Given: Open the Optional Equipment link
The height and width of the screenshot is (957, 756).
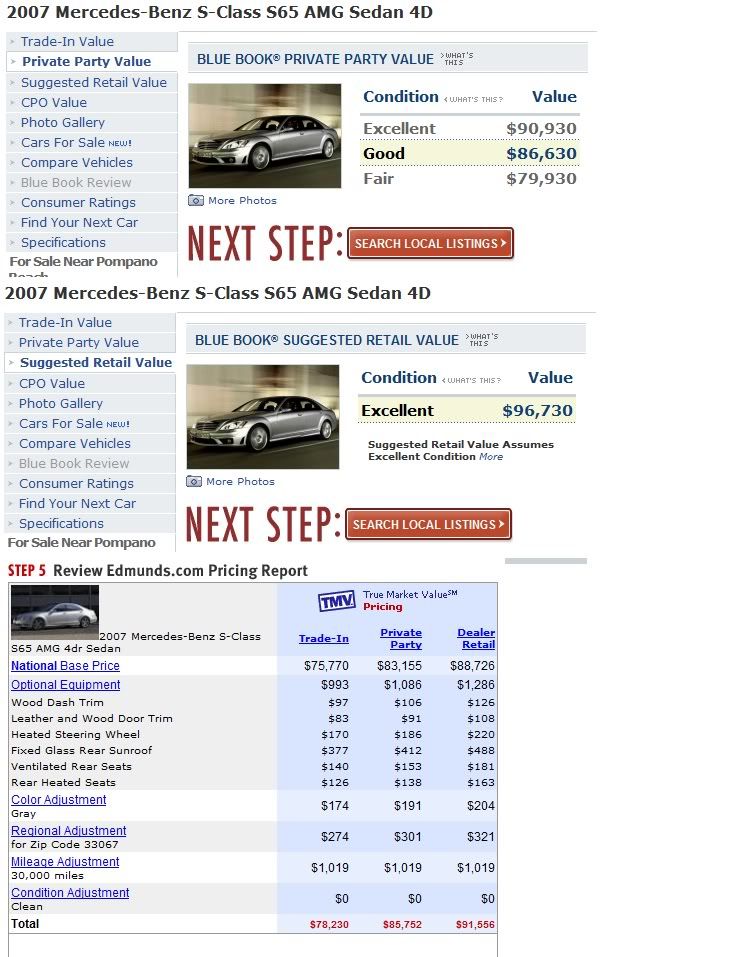Looking at the screenshot, I should point(65,685).
